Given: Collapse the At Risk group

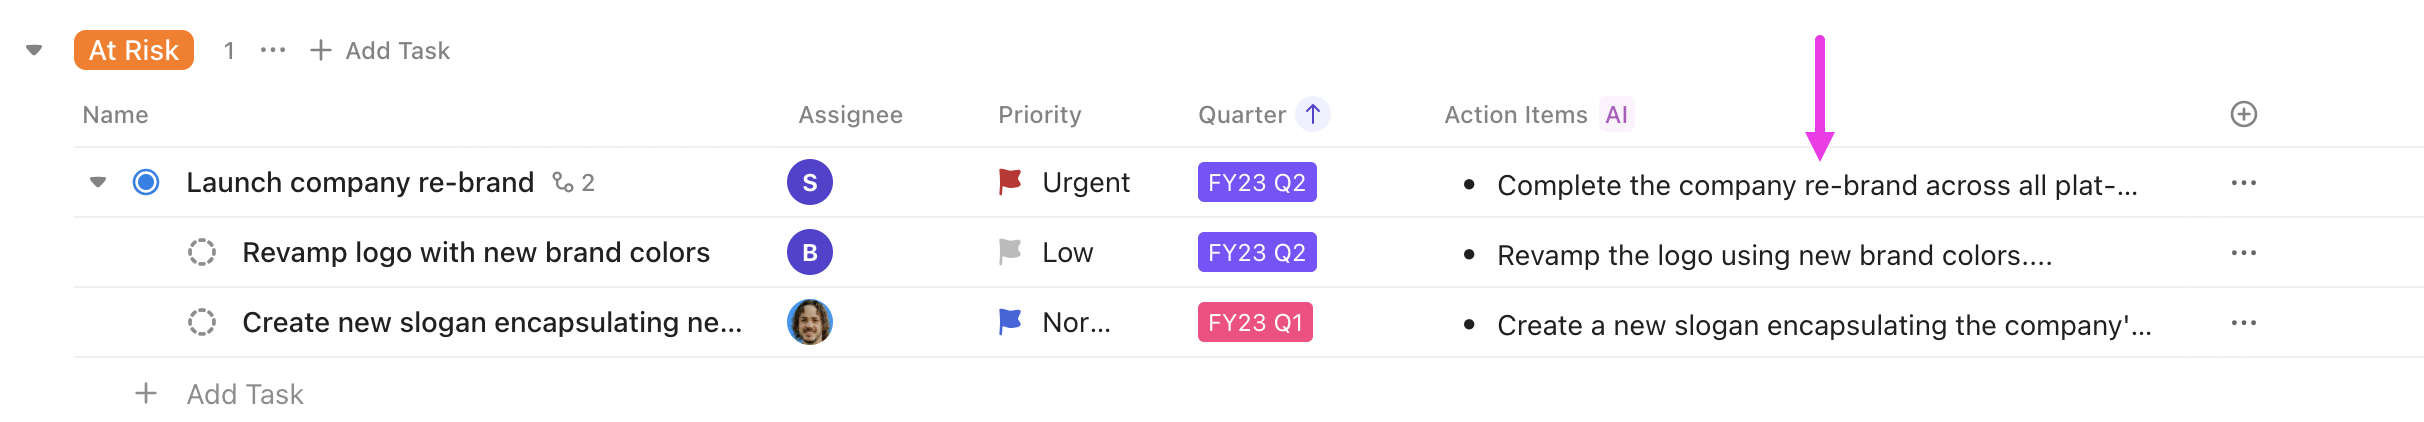Looking at the screenshot, I should [34, 50].
